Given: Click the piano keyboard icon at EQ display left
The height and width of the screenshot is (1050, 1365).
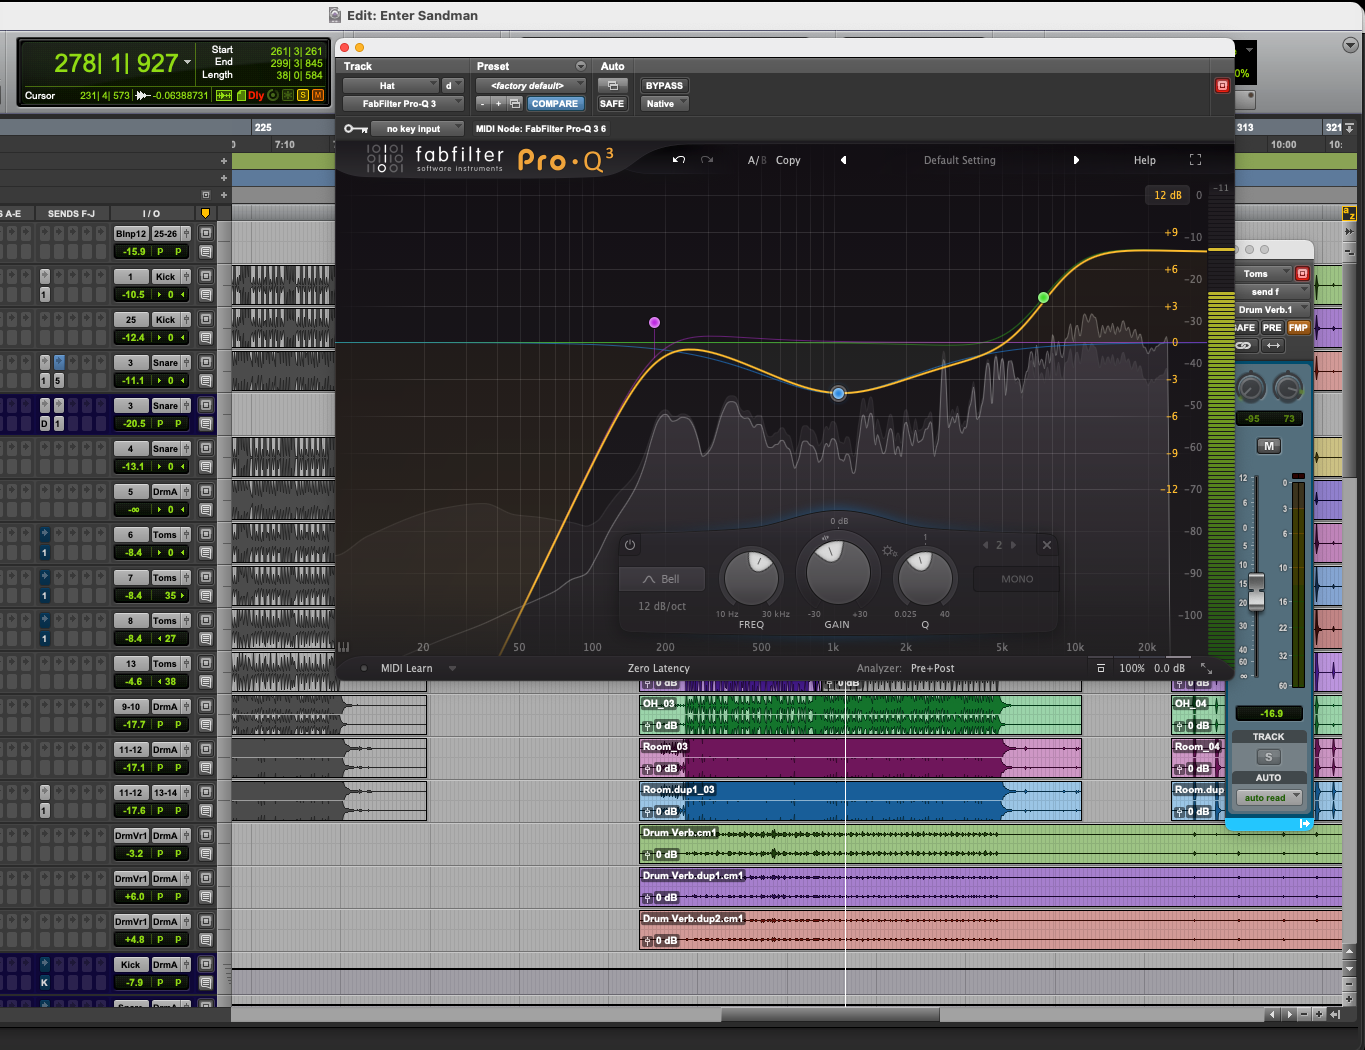Looking at the screenshot, I should [344, 647].
